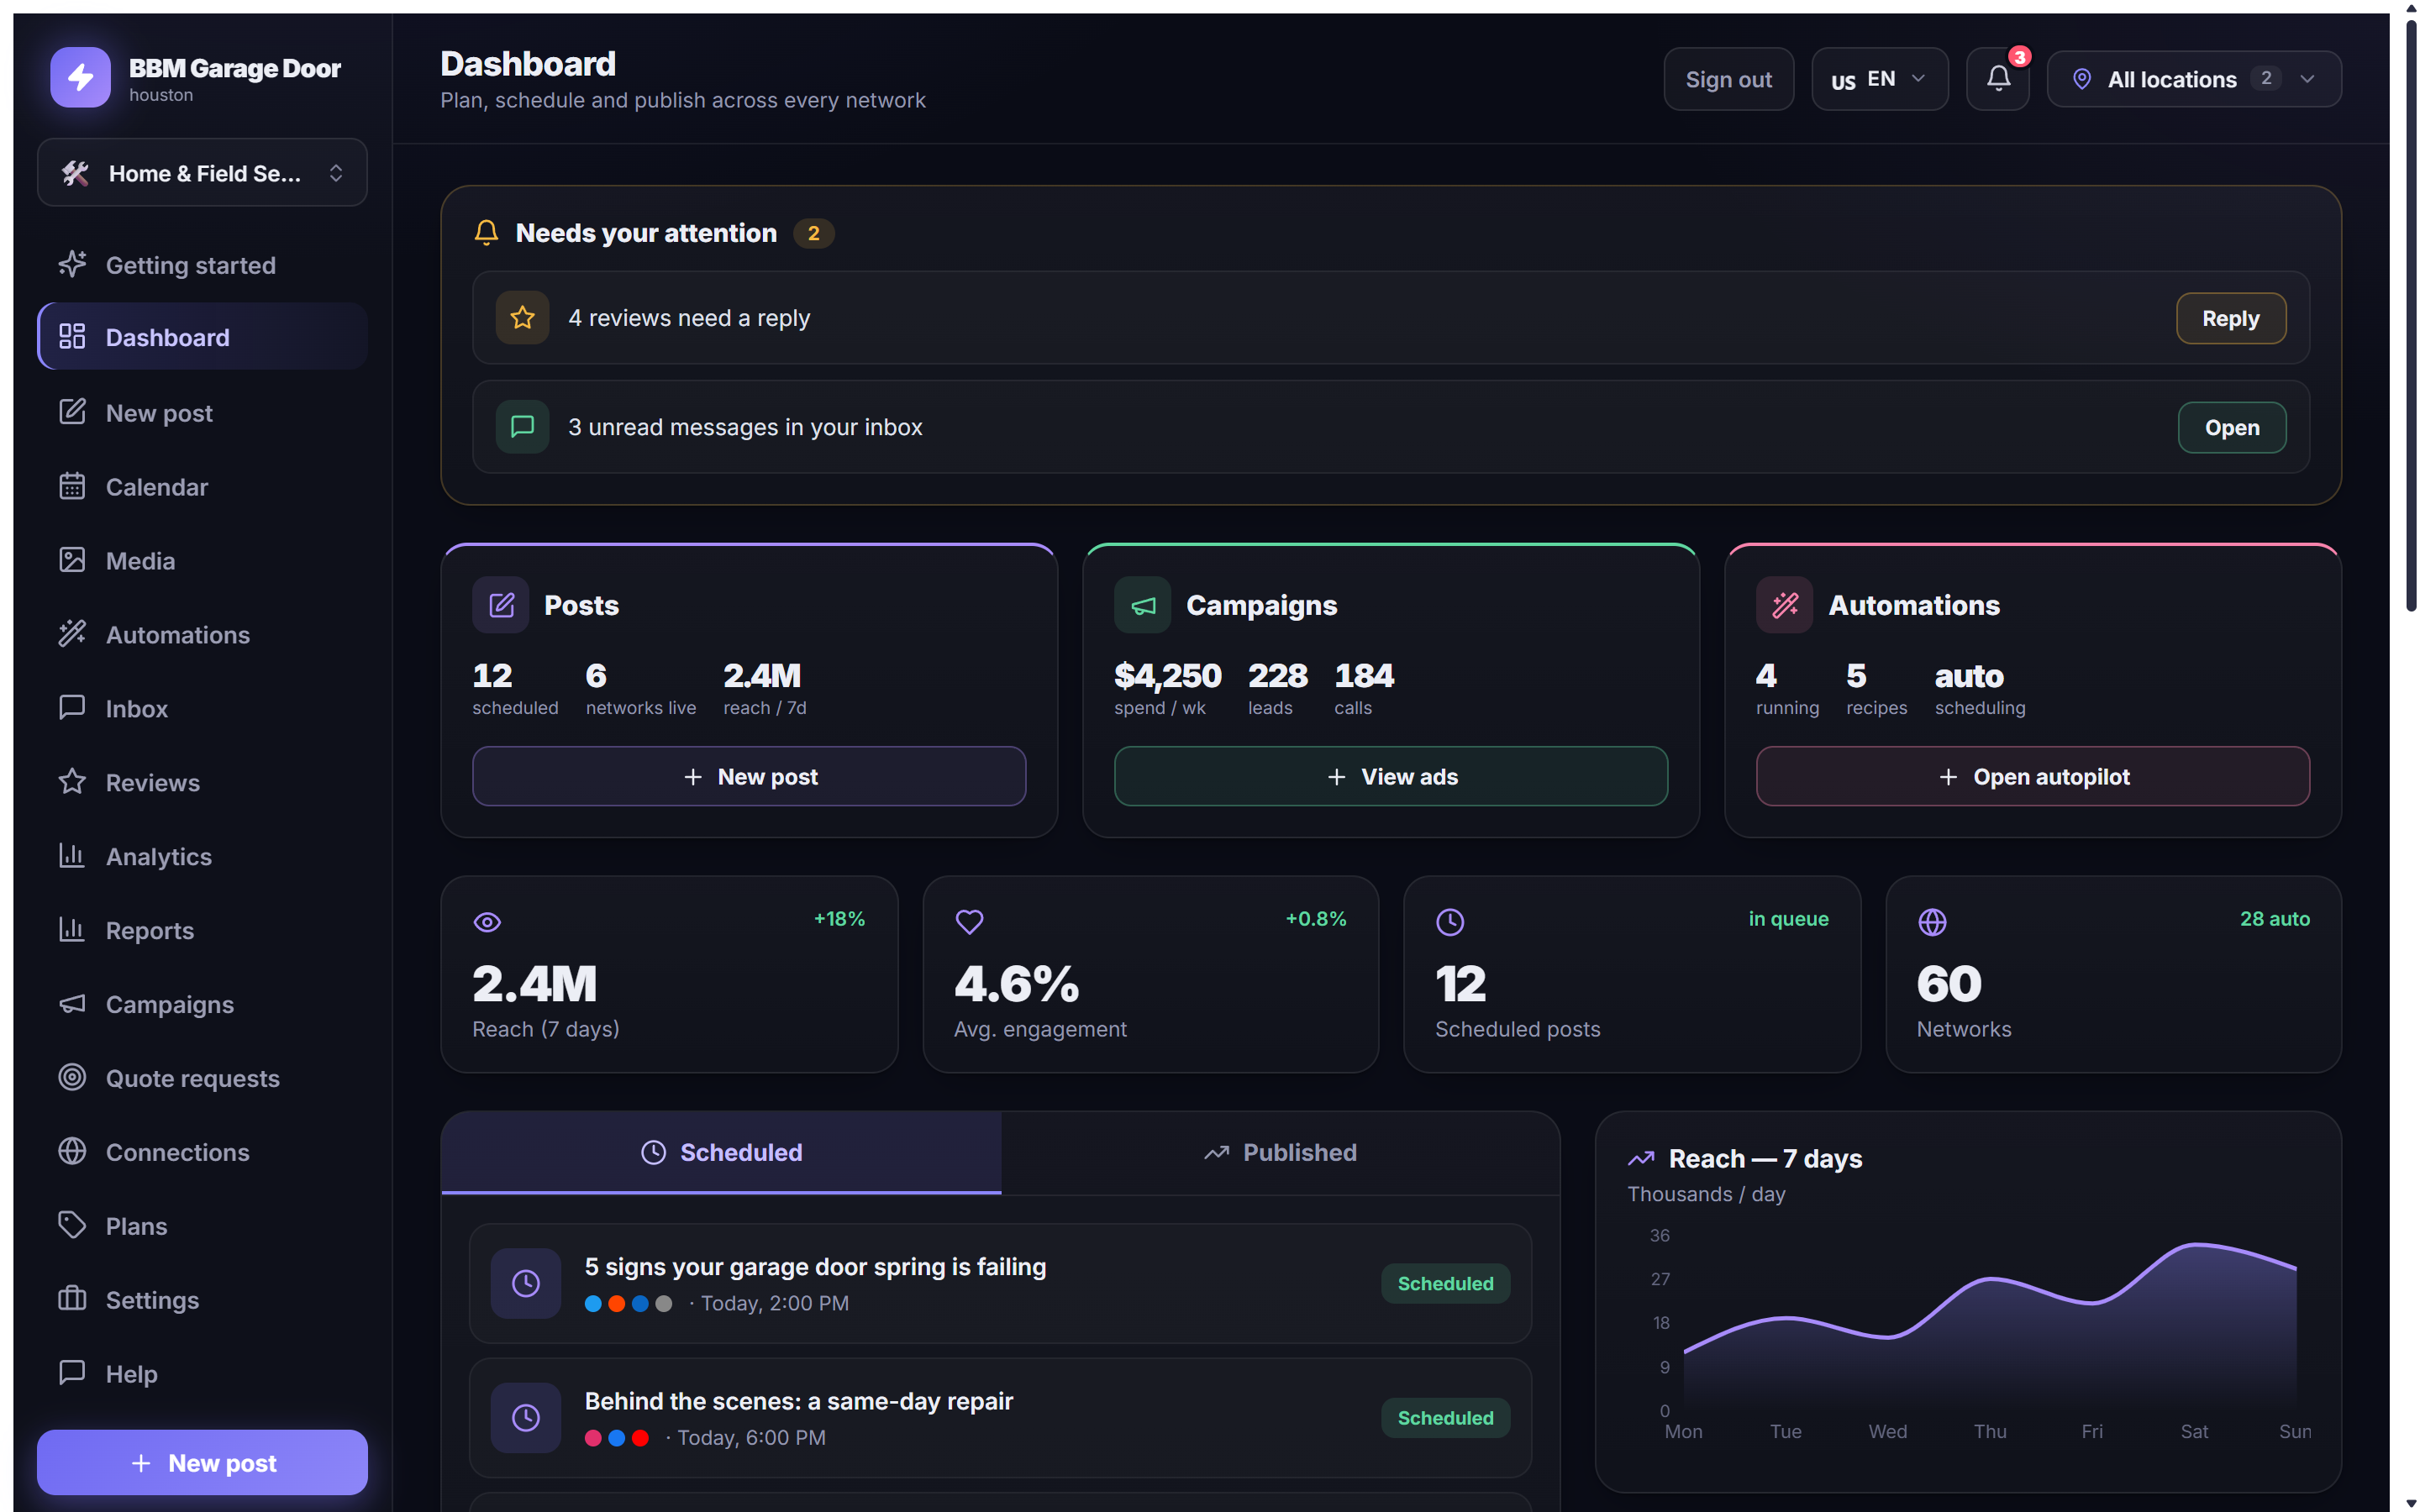Click the '28 auto' label on Networks card

[2274, 918]
